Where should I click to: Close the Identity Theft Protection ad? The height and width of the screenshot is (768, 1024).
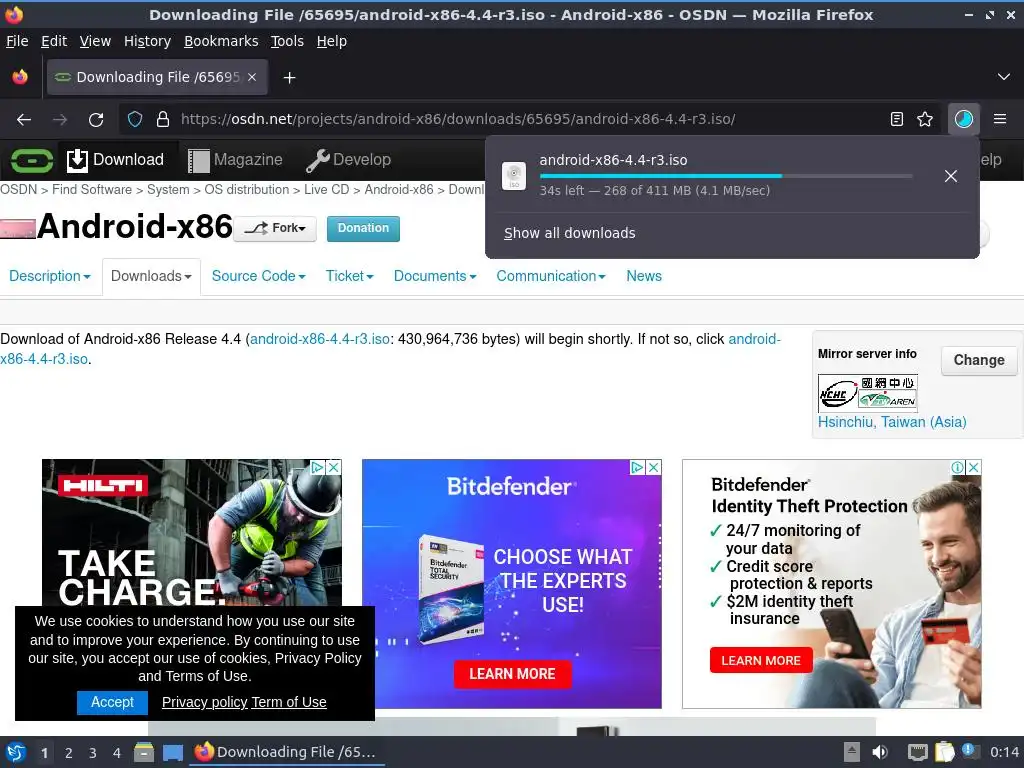coord(974,467)
